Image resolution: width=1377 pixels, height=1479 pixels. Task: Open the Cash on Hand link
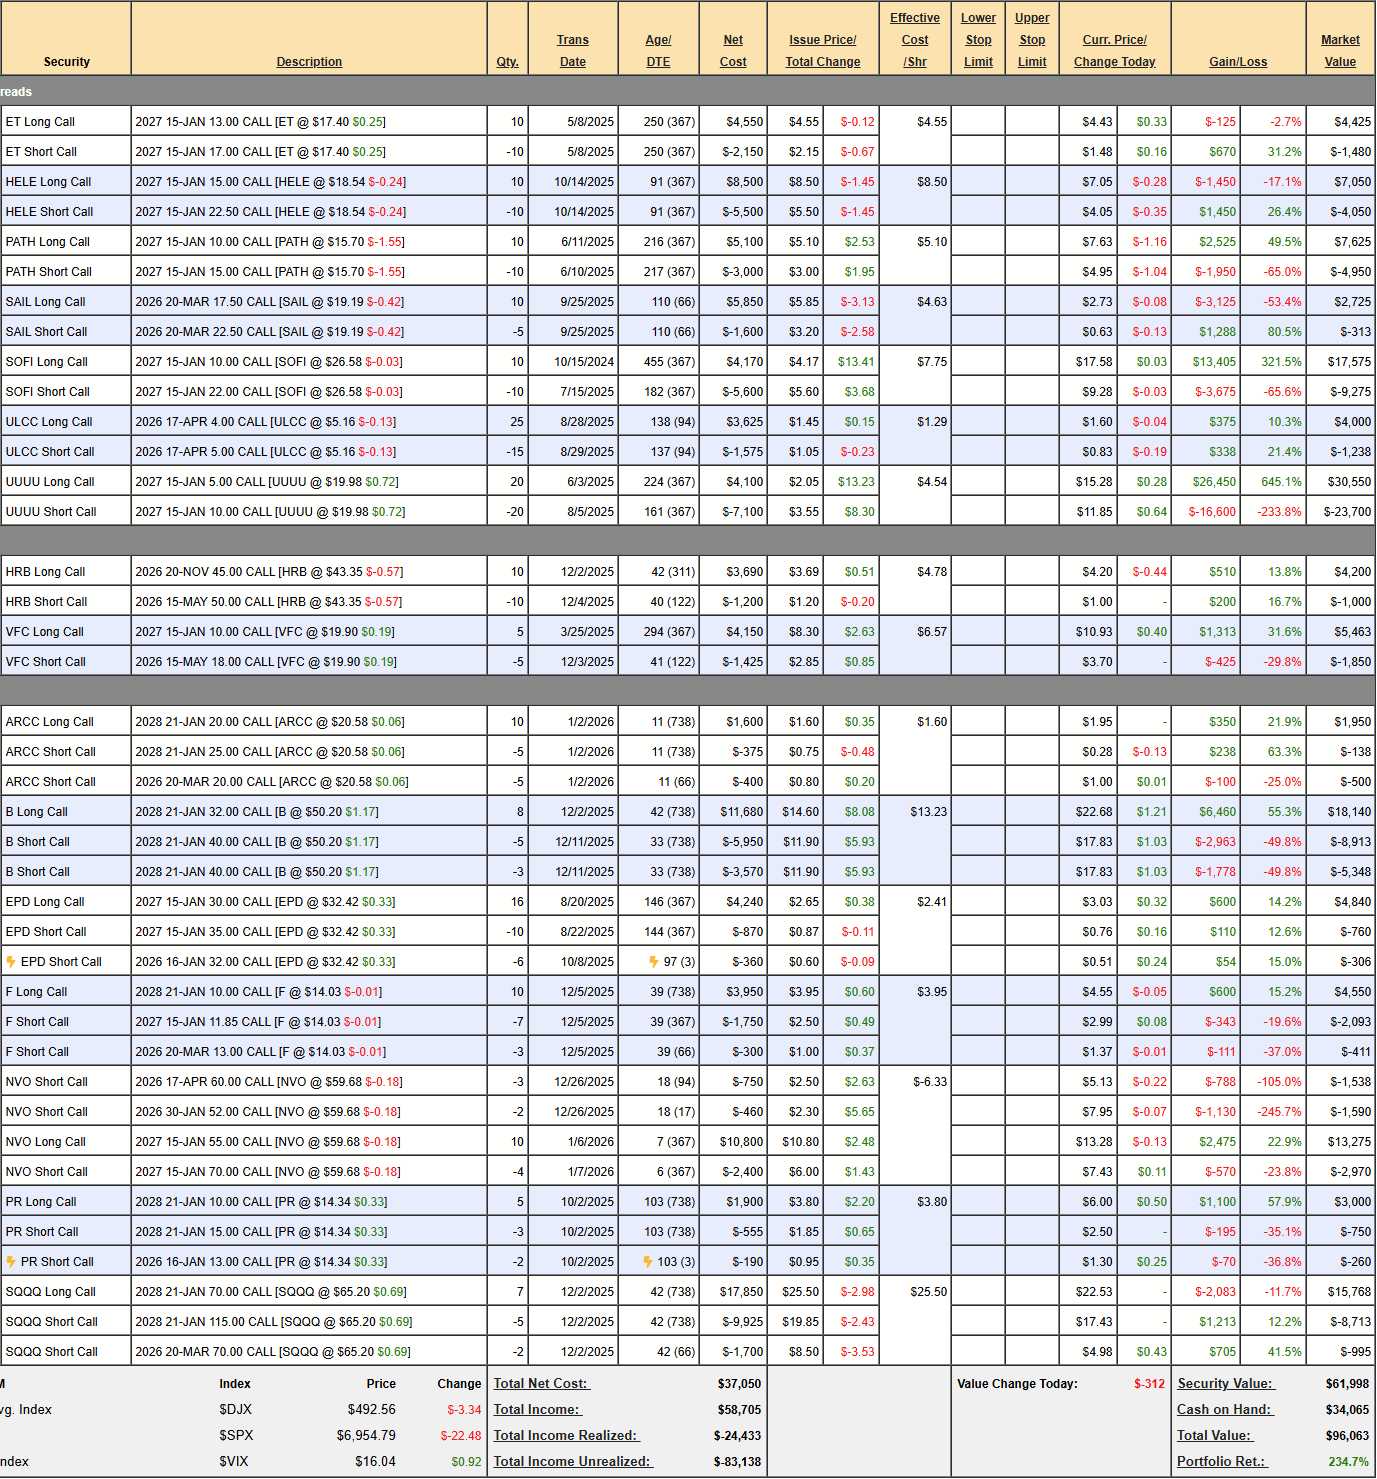pos(1224,1410)
